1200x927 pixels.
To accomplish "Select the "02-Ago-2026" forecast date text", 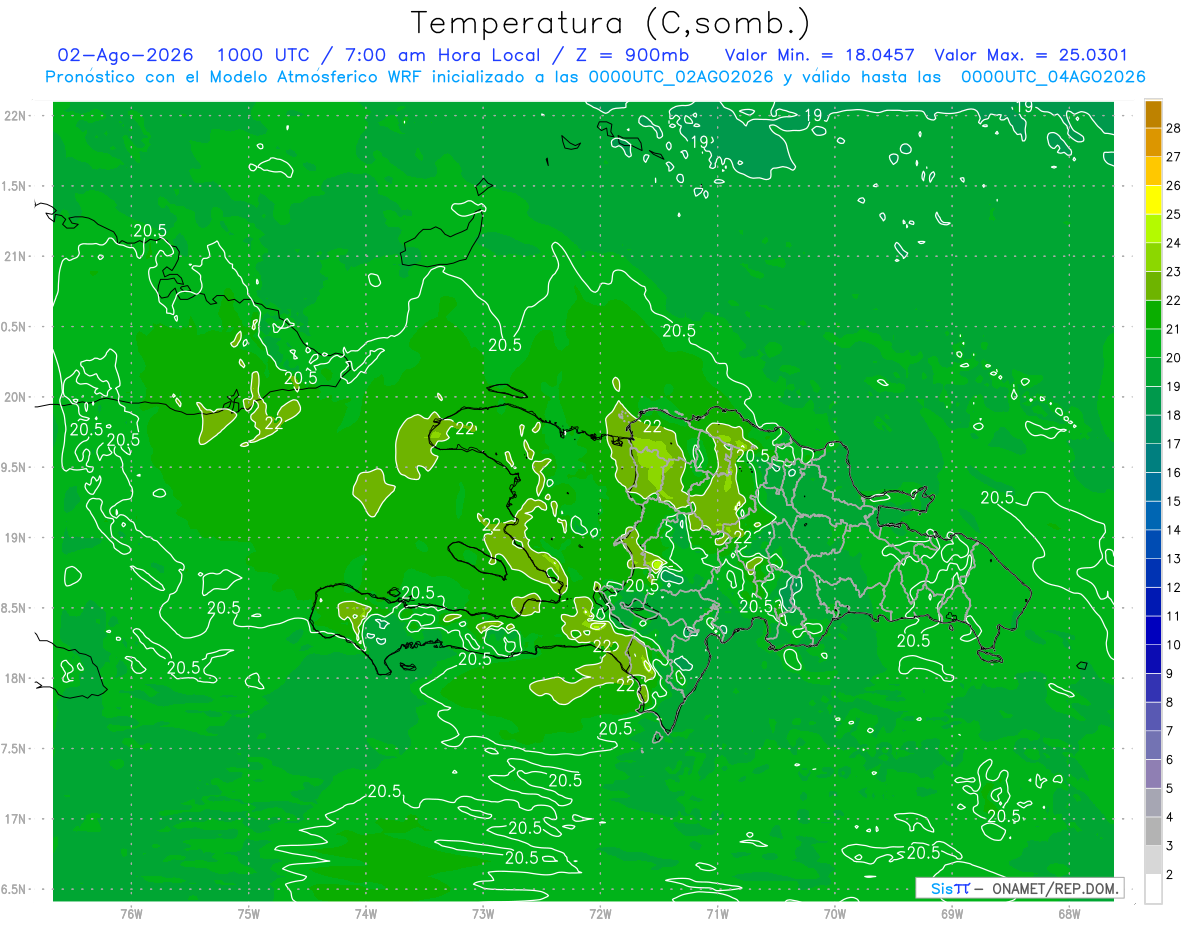I will [x=126, y=55].
